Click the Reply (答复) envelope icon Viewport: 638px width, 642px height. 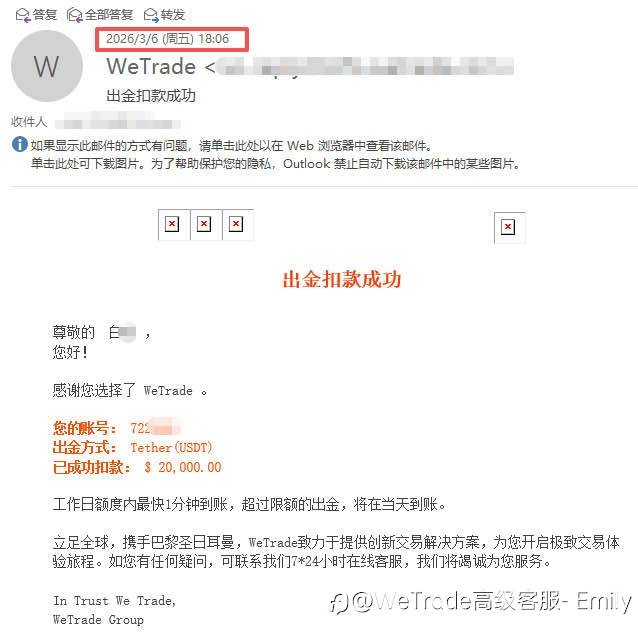tap(23, 15)
